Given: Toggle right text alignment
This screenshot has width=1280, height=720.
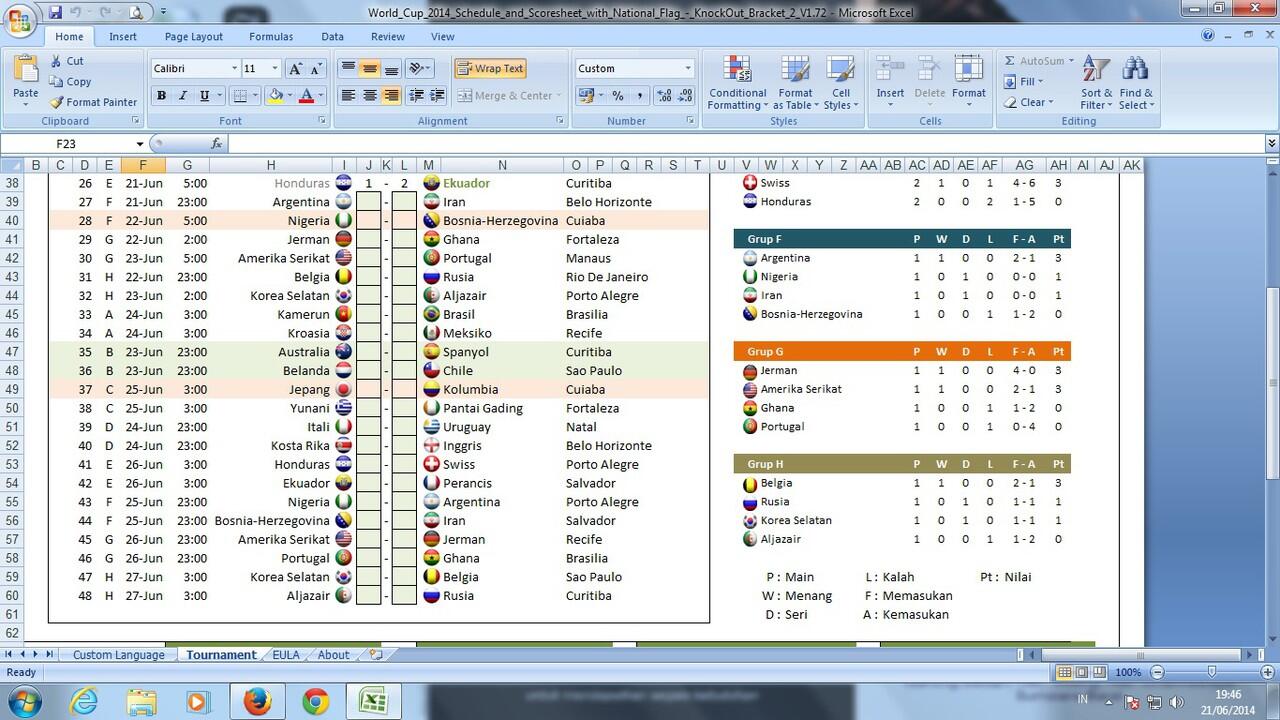Looking at the screenshot, I should point(391,96).
